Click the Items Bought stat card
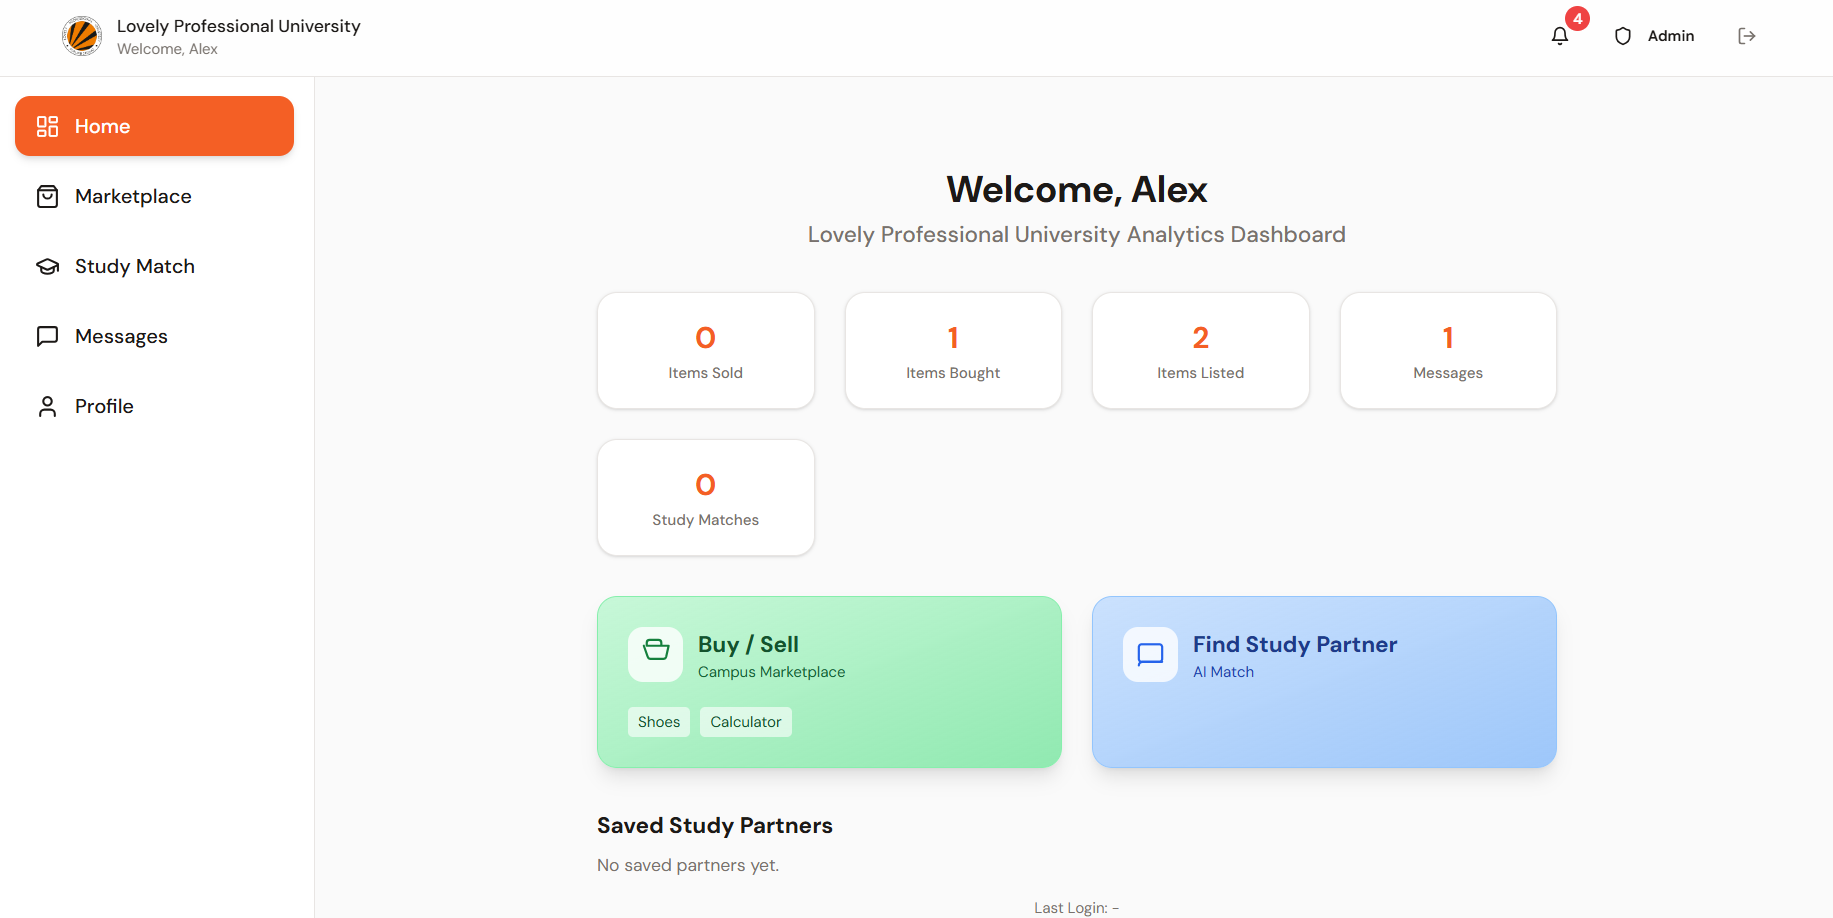This screenshot has height=918, width=1833. 952,350
